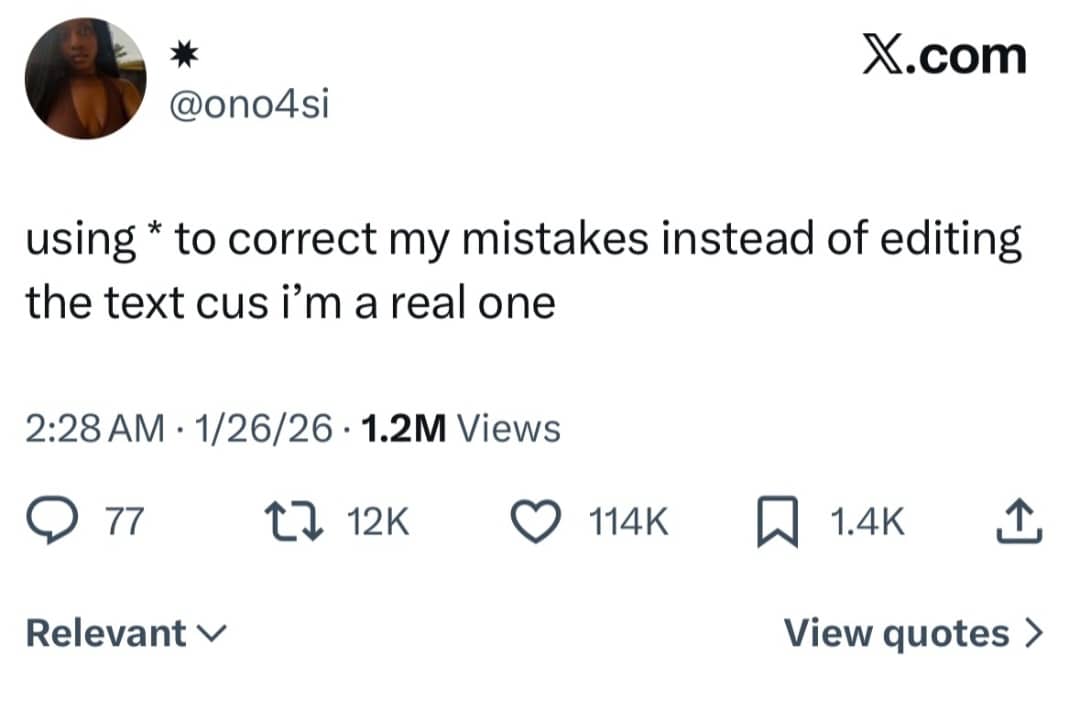The height and width of the screenshot is (720, 1080).
Task: Click the 1.4K bookmarks count
Action: click(x=868, y=522)
